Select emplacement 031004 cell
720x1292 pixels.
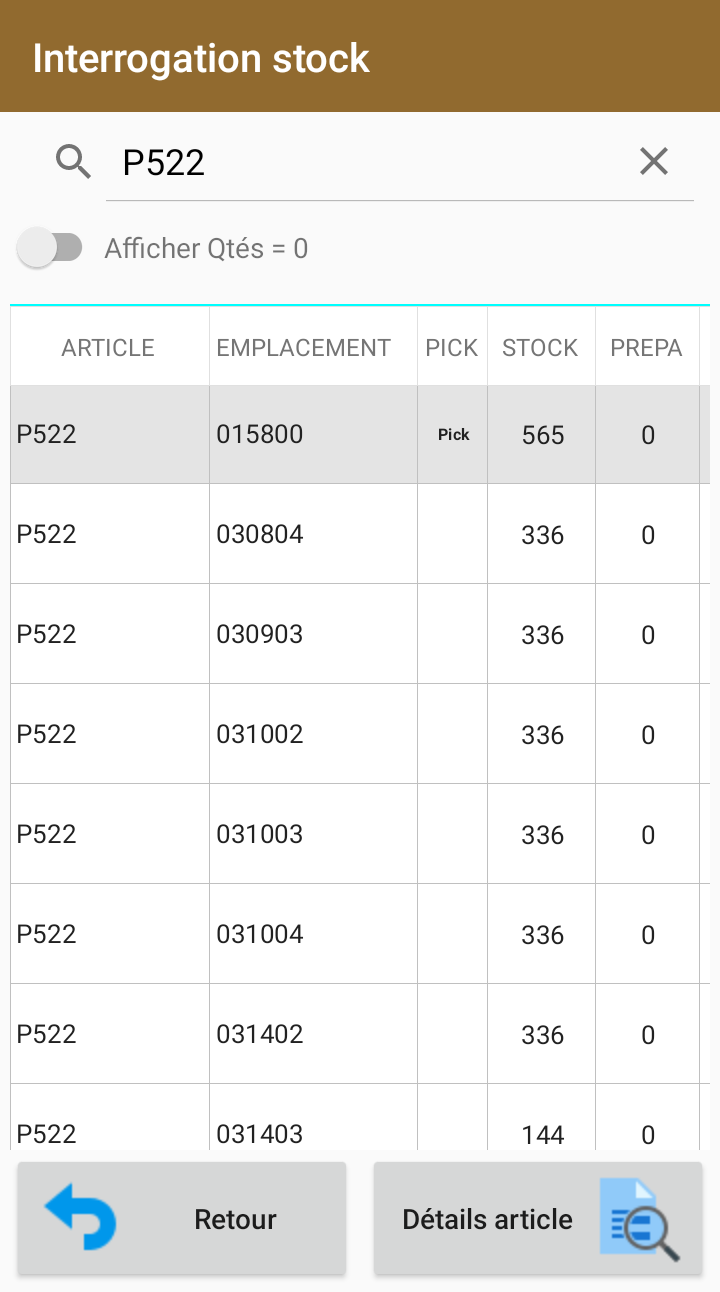pyautogui.click(x=313, y=934)
